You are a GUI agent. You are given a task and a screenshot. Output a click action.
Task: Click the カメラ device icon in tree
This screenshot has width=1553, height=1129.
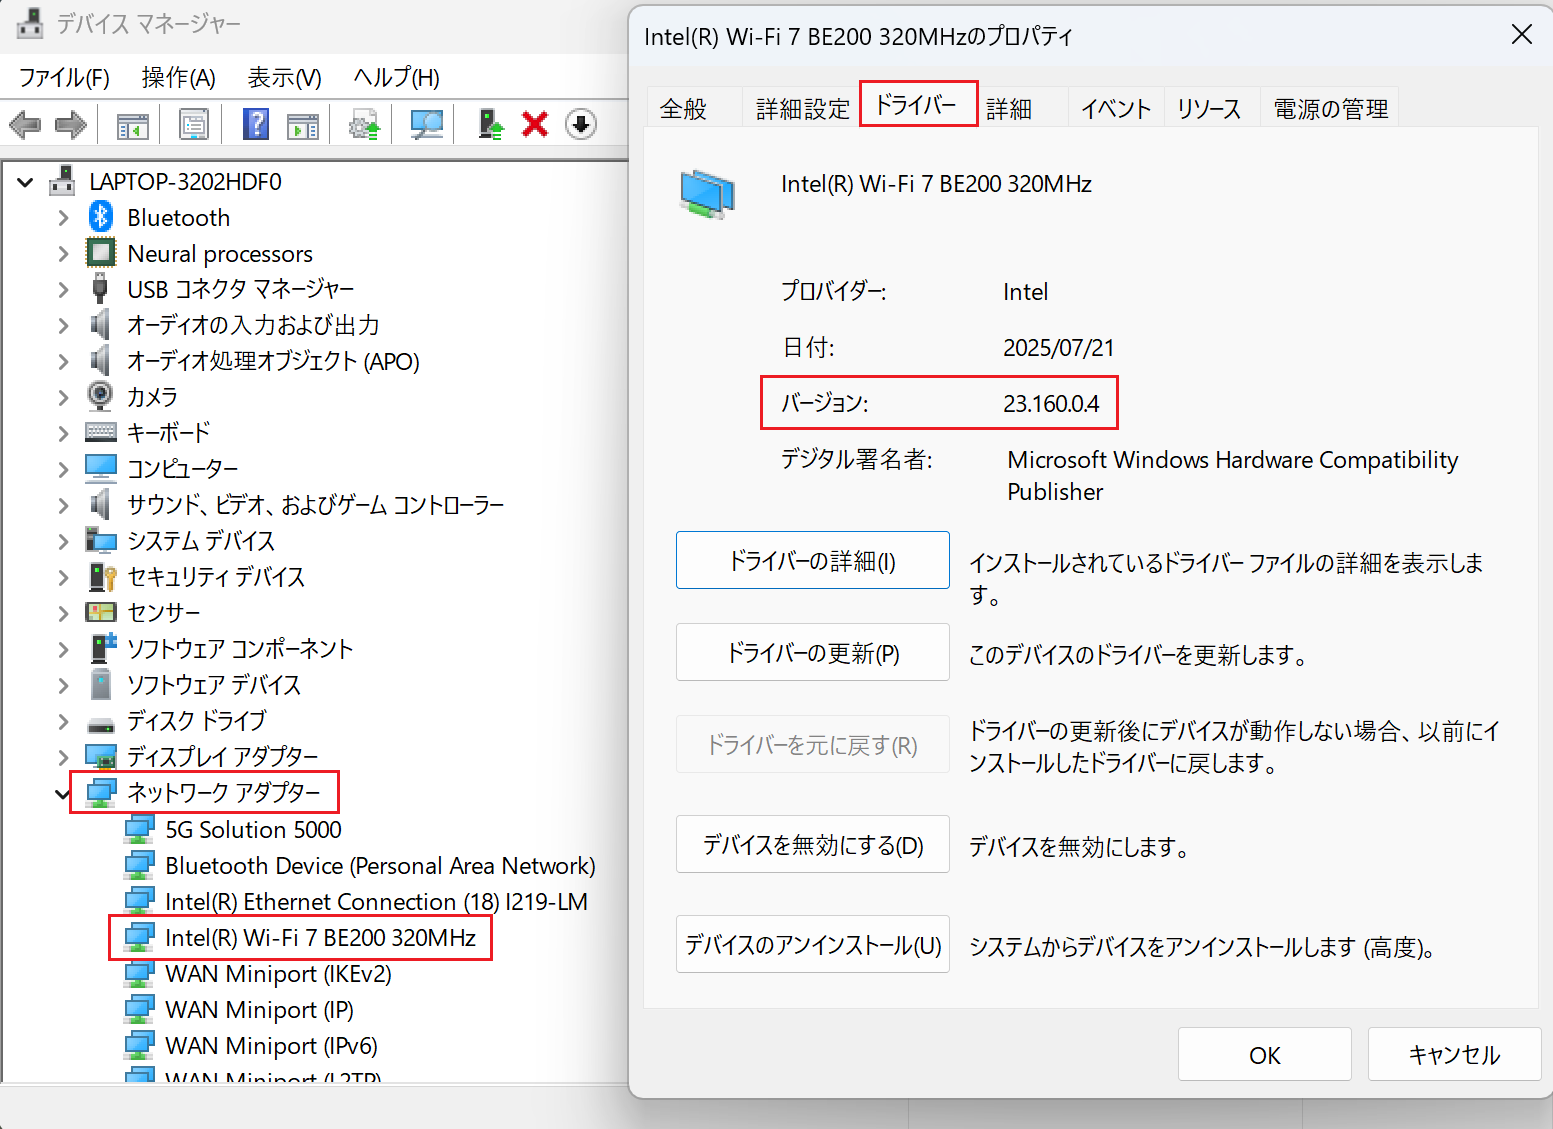(101, 396)
